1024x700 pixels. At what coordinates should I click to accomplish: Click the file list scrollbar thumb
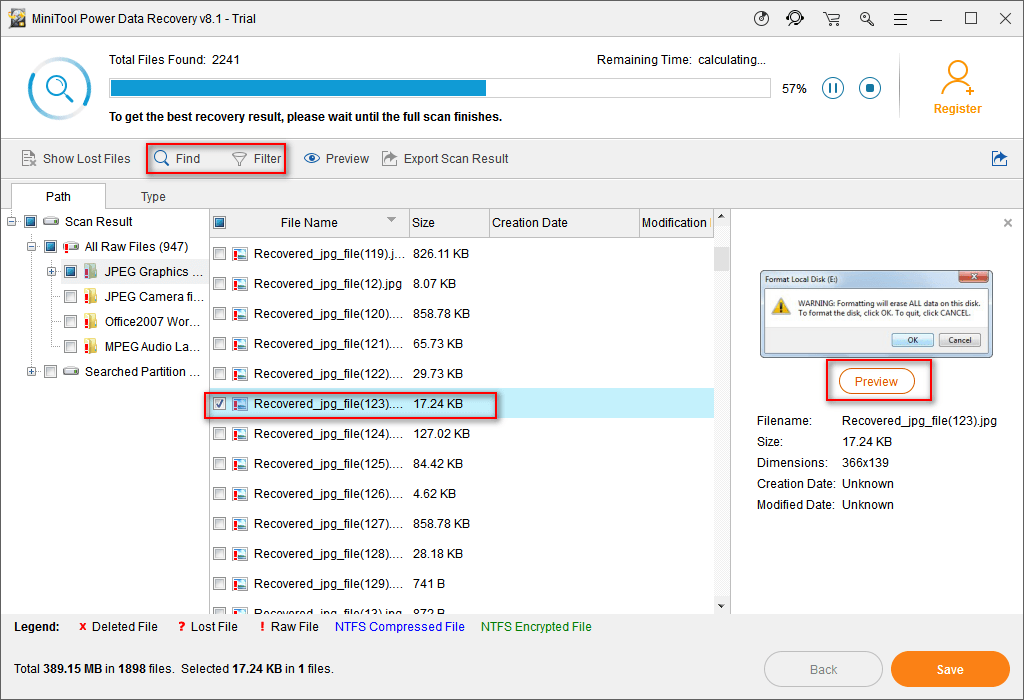click(721, 259)
